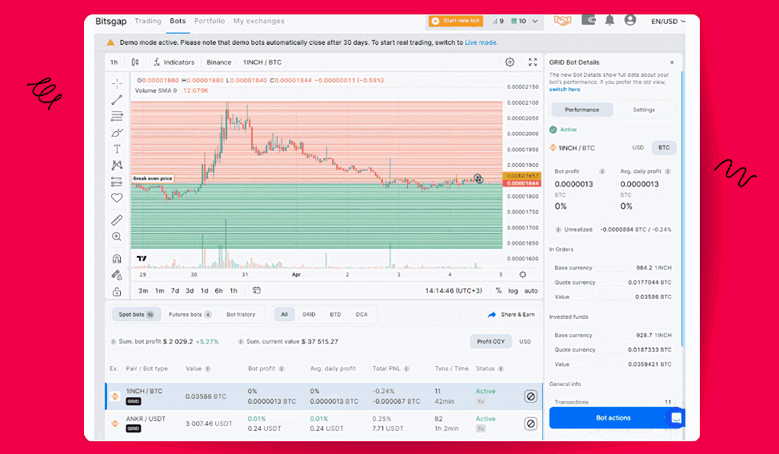Toggle lock all drawing tools
The width and height of the screenshot is (779, 454).
click(x=117, y=291)
